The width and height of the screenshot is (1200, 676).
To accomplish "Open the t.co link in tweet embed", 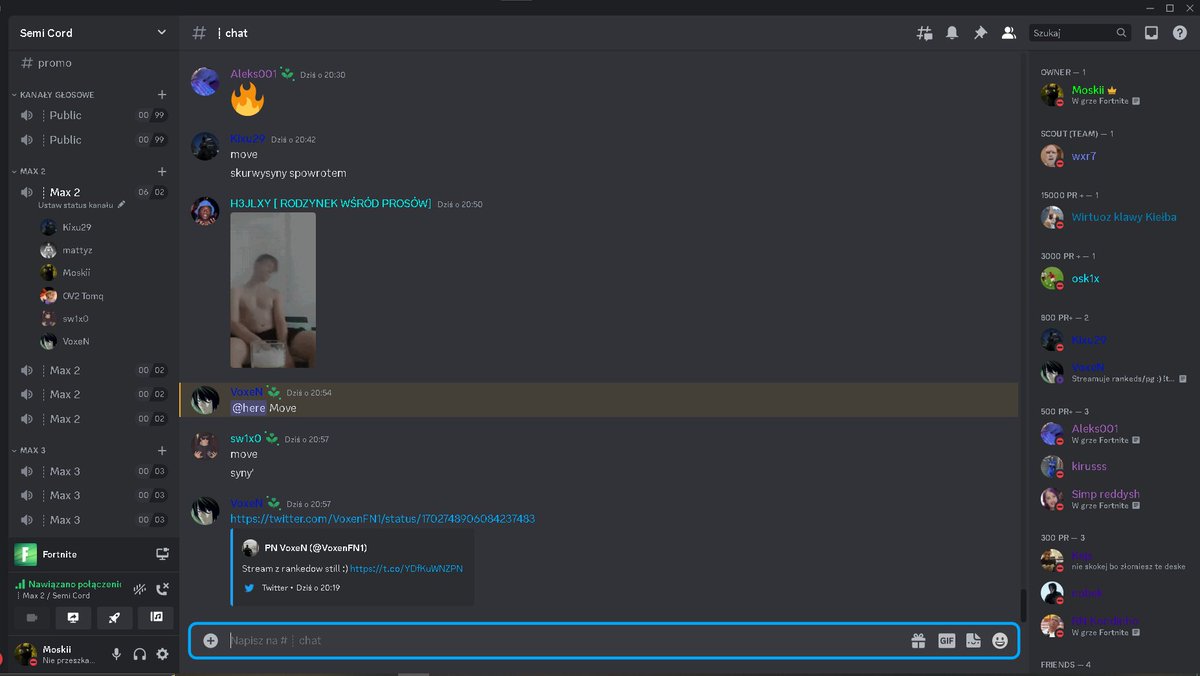I will (406, 568).
